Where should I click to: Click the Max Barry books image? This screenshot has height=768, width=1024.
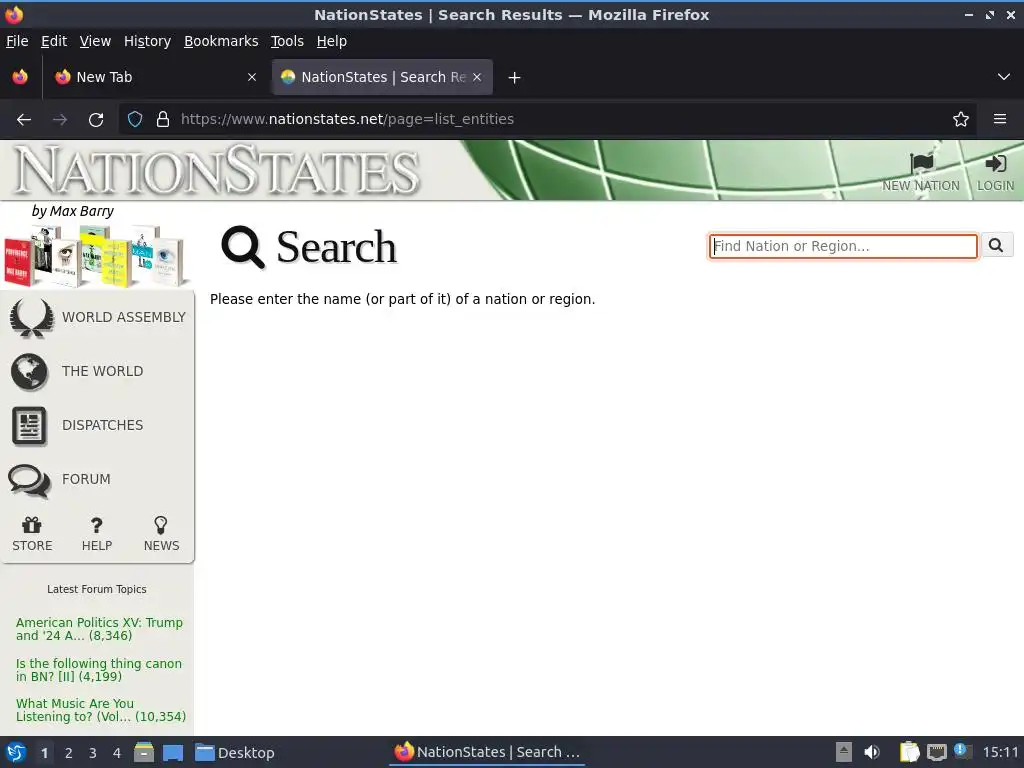coord(95,255)
